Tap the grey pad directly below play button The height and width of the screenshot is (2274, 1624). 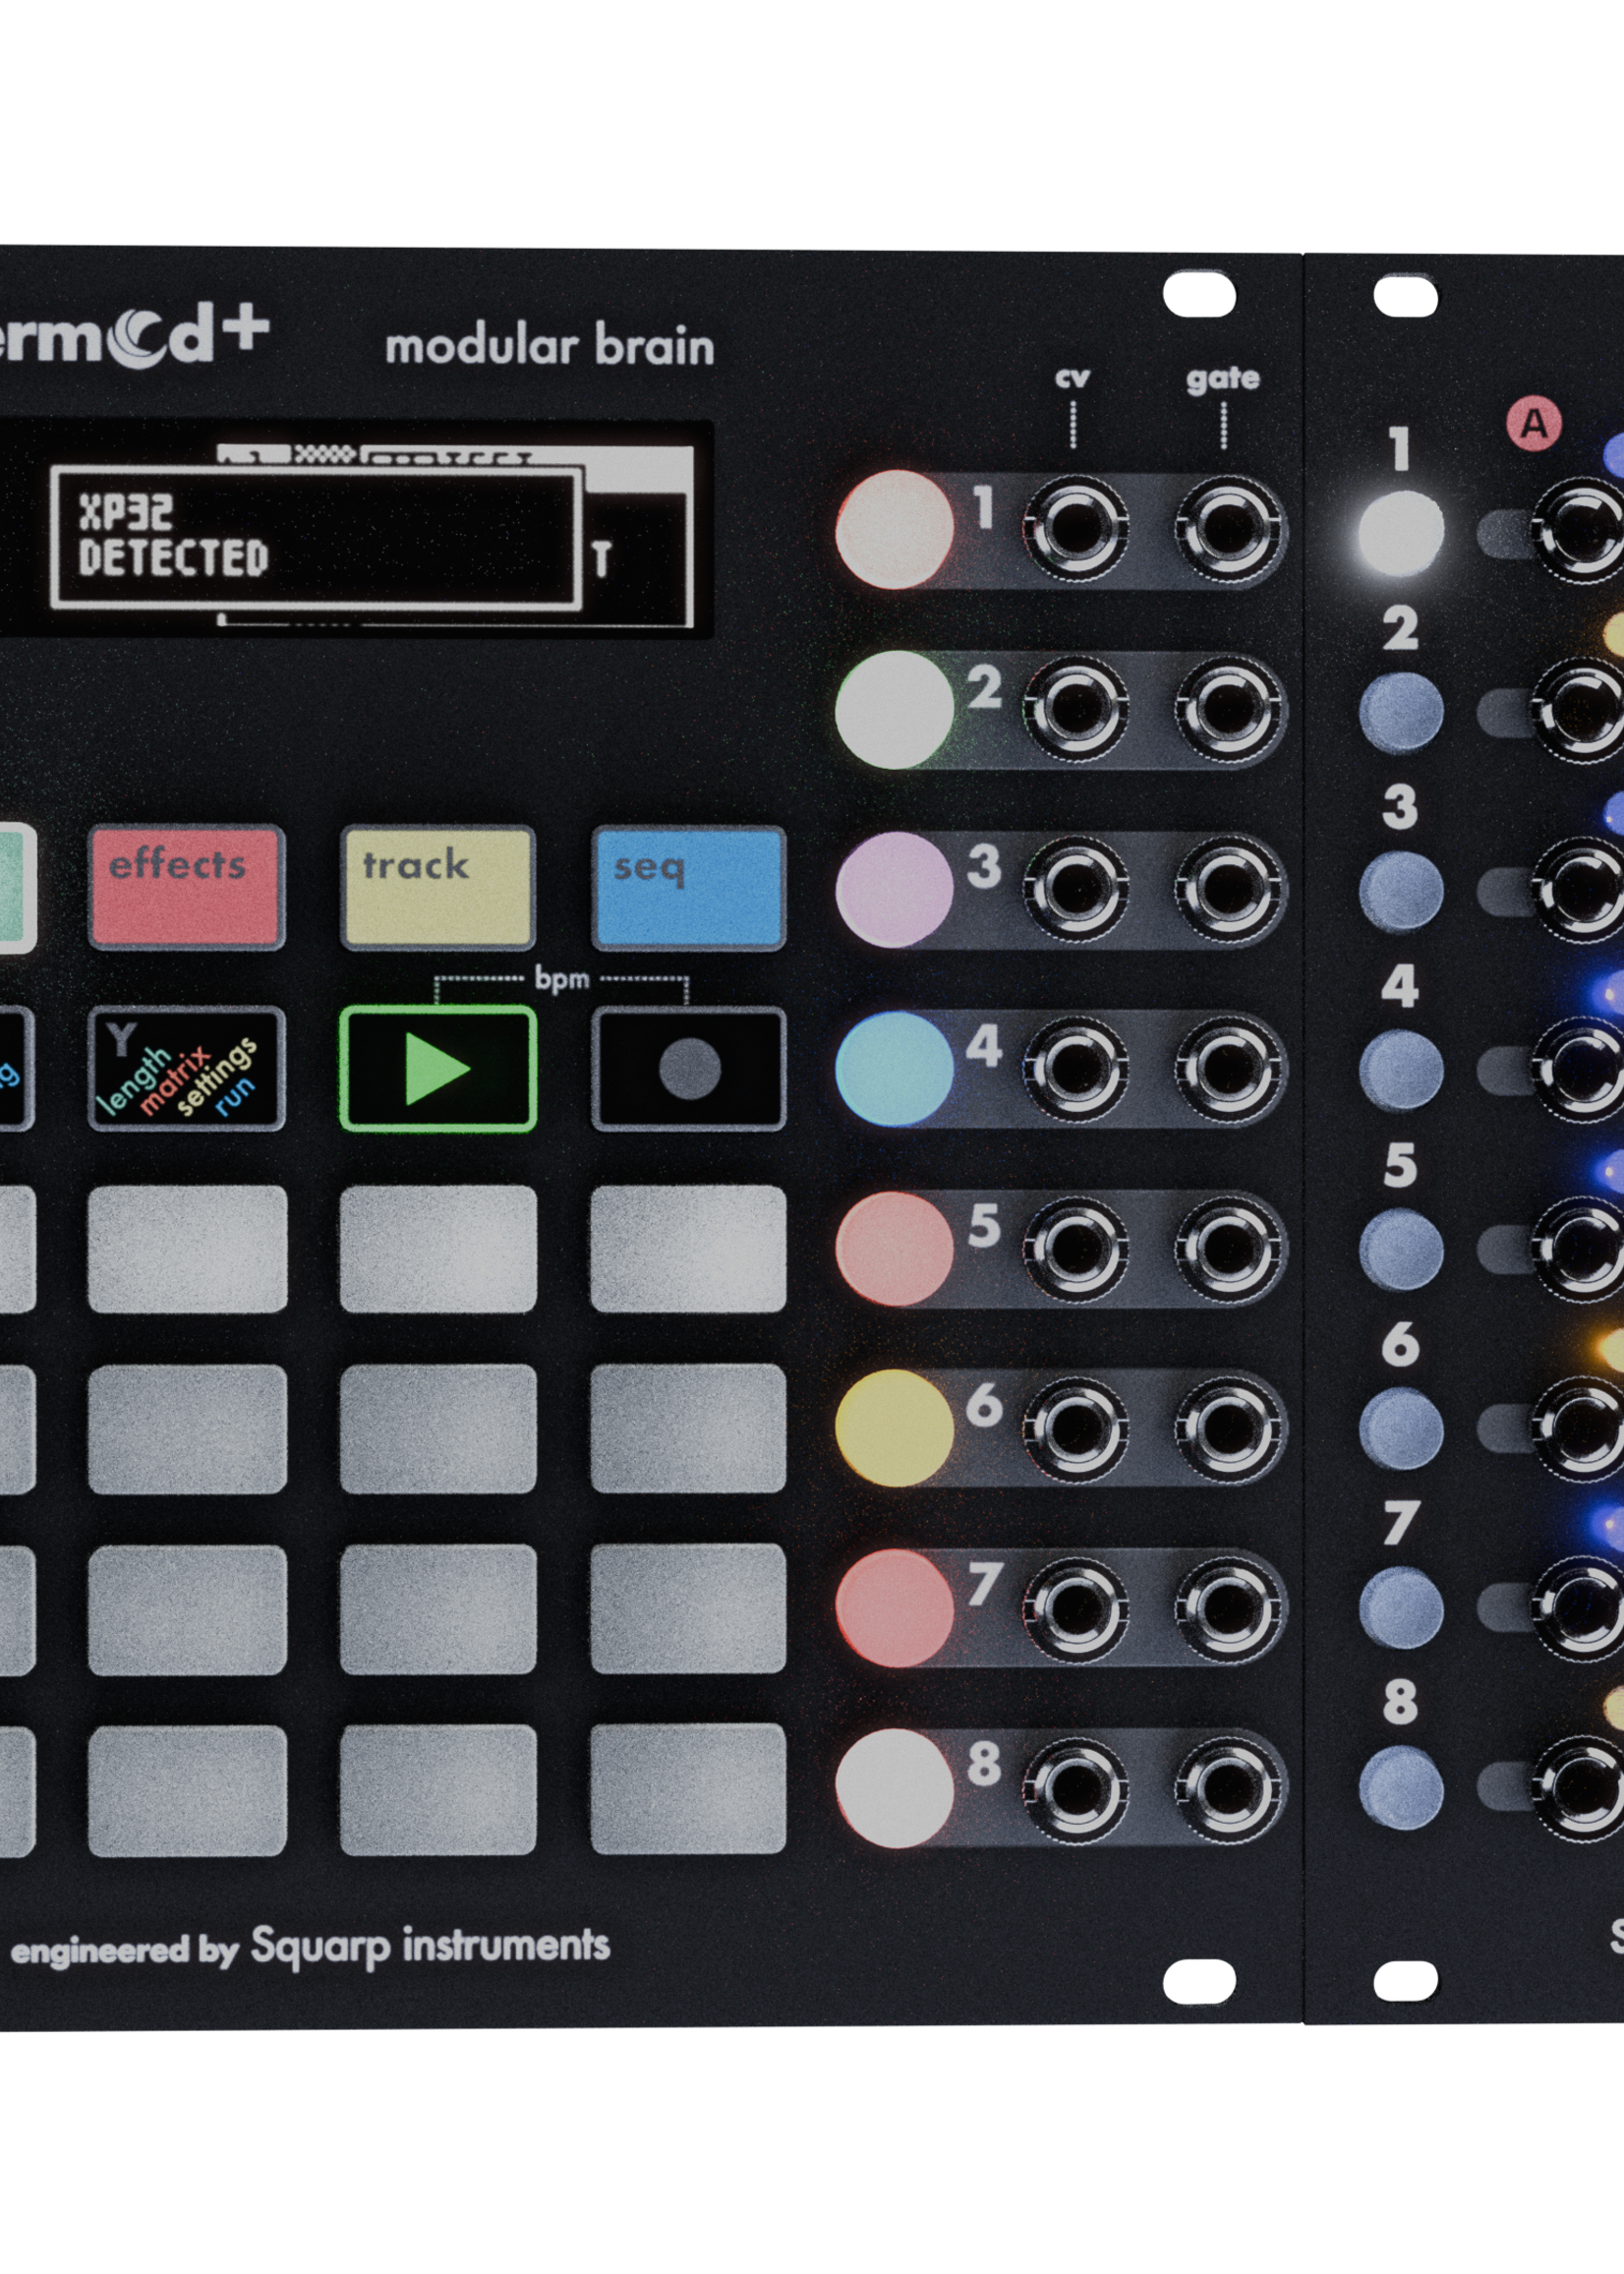(438, 1249)
